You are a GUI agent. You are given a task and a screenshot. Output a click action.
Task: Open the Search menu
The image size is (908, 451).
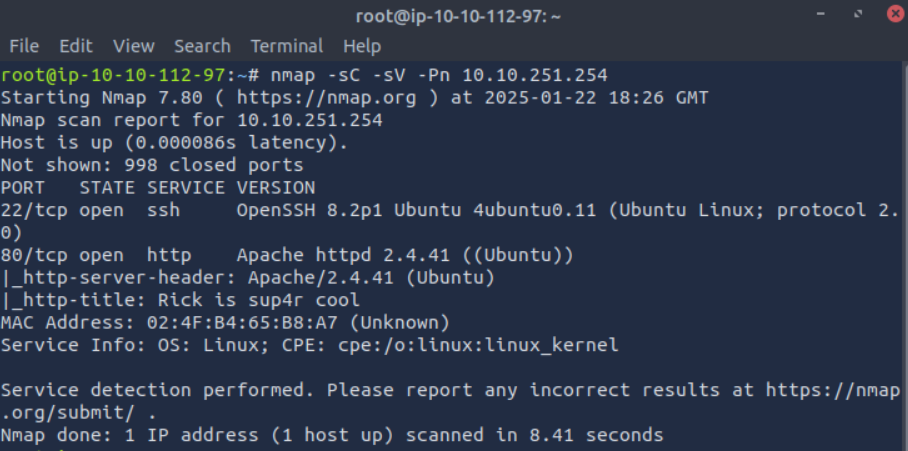pos(202,46)
